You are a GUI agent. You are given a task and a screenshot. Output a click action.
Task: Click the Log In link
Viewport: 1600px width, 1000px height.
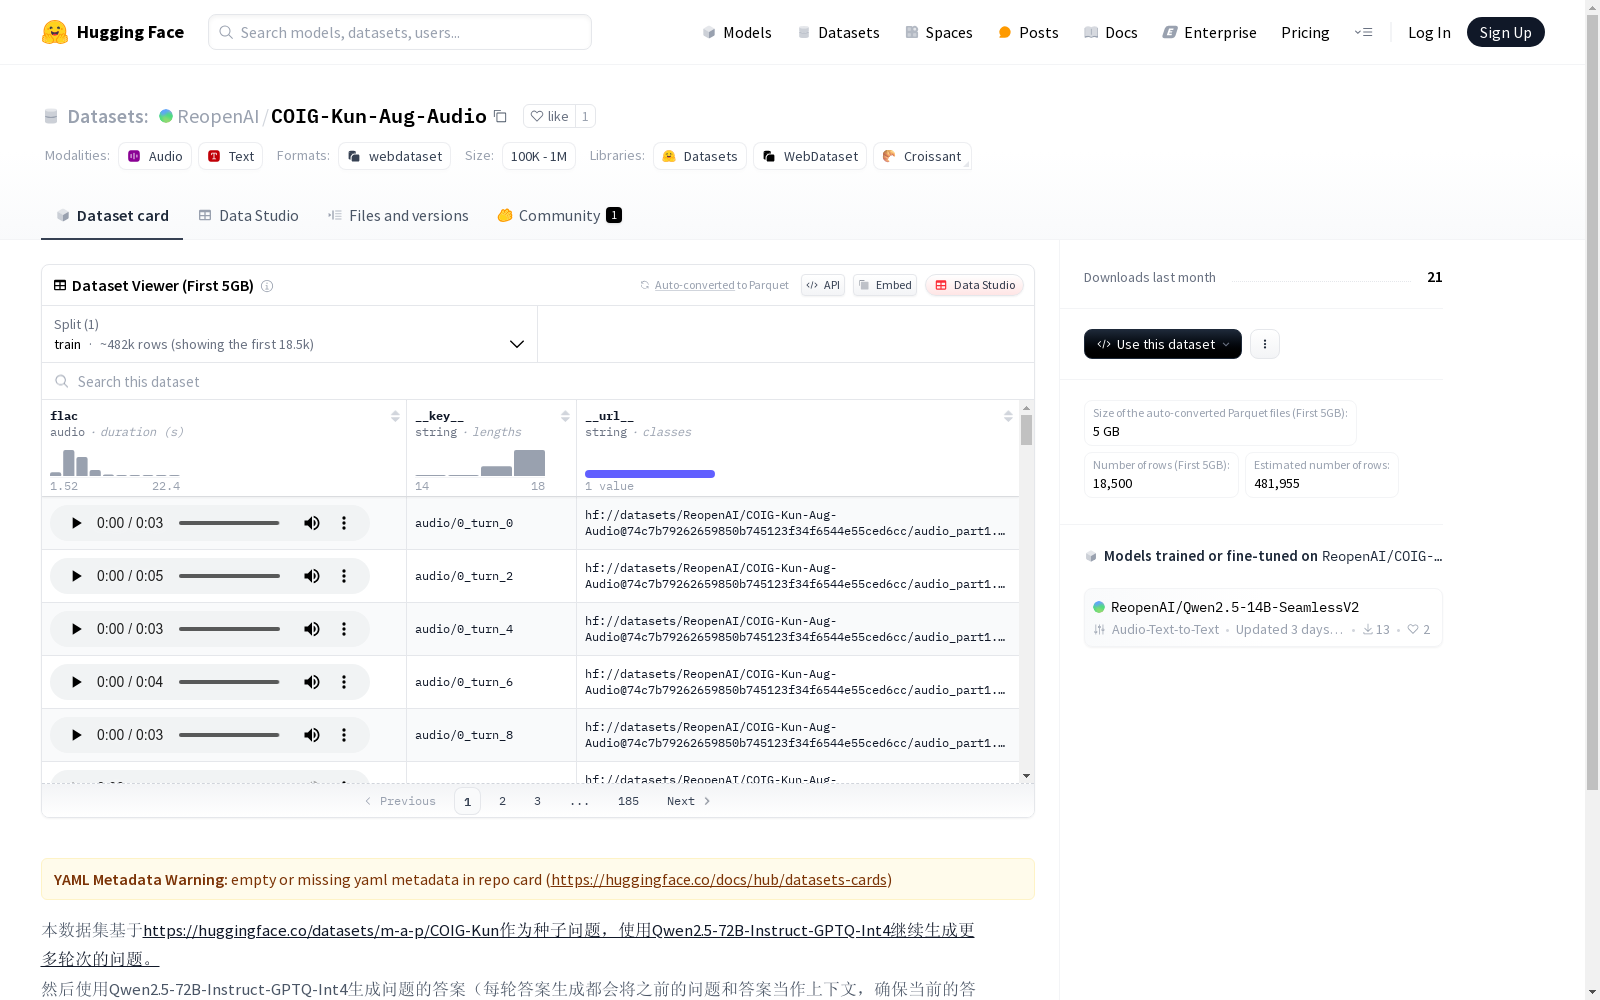coord(1429,32)
